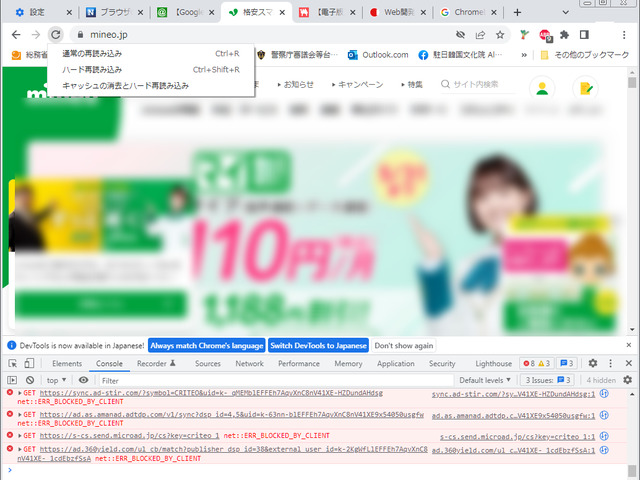Click Don't show again button
The height and width of the screenshot is (480, 640).
[404, 346]
